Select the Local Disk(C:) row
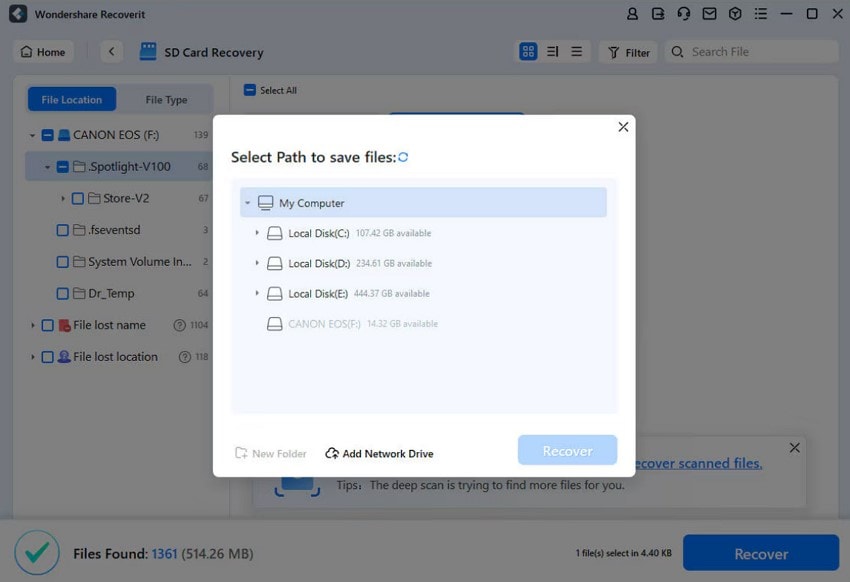Viewport: 850px width, 582px height. click(423, 234)
